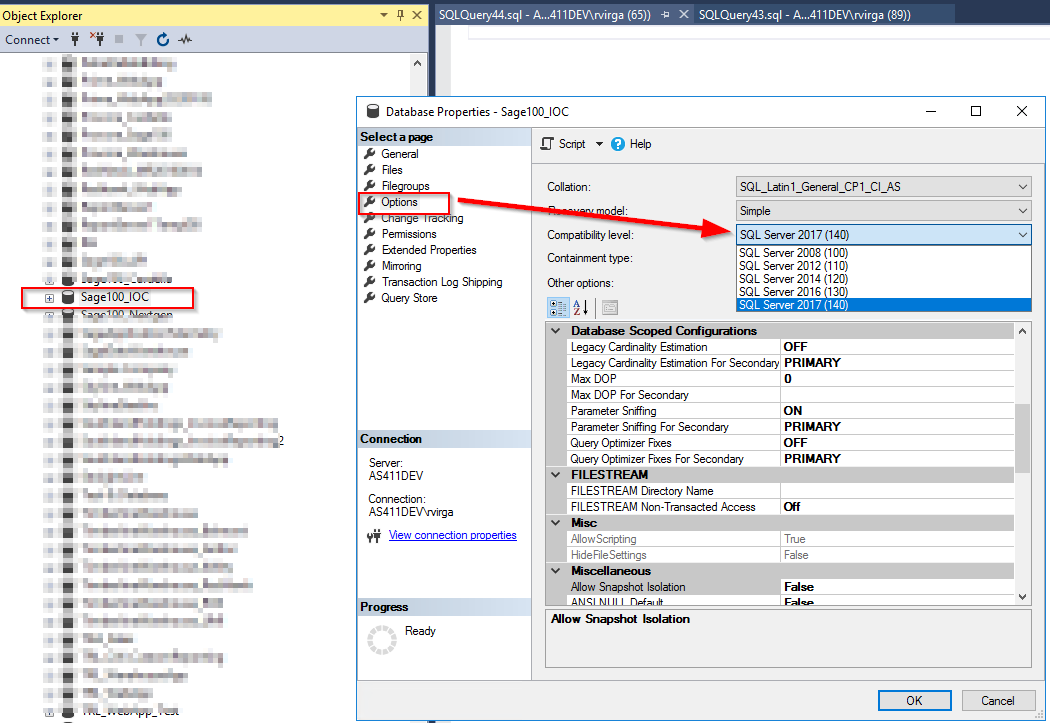
Task: Click the Stop icon in Object Explorer toolbar
Action: pyautogui.click(x=119, y=39)
